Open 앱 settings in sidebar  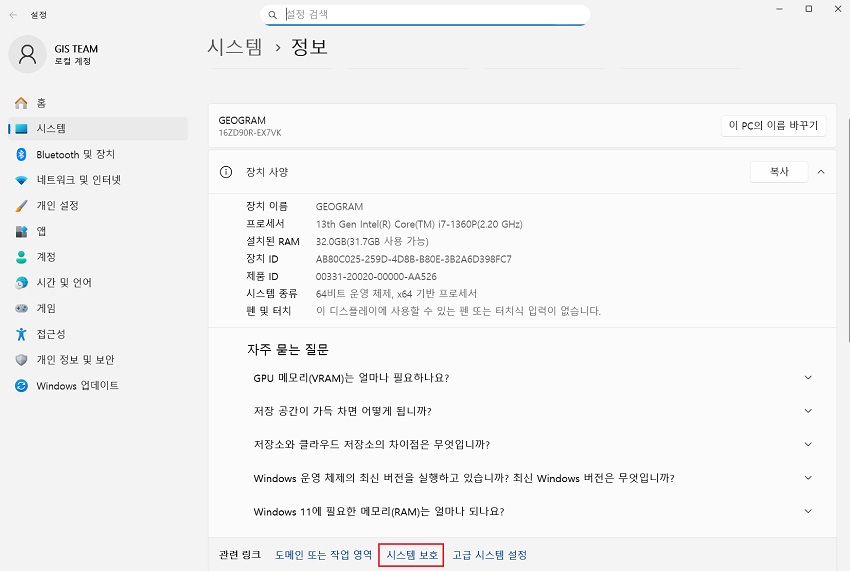pos(98,232)
